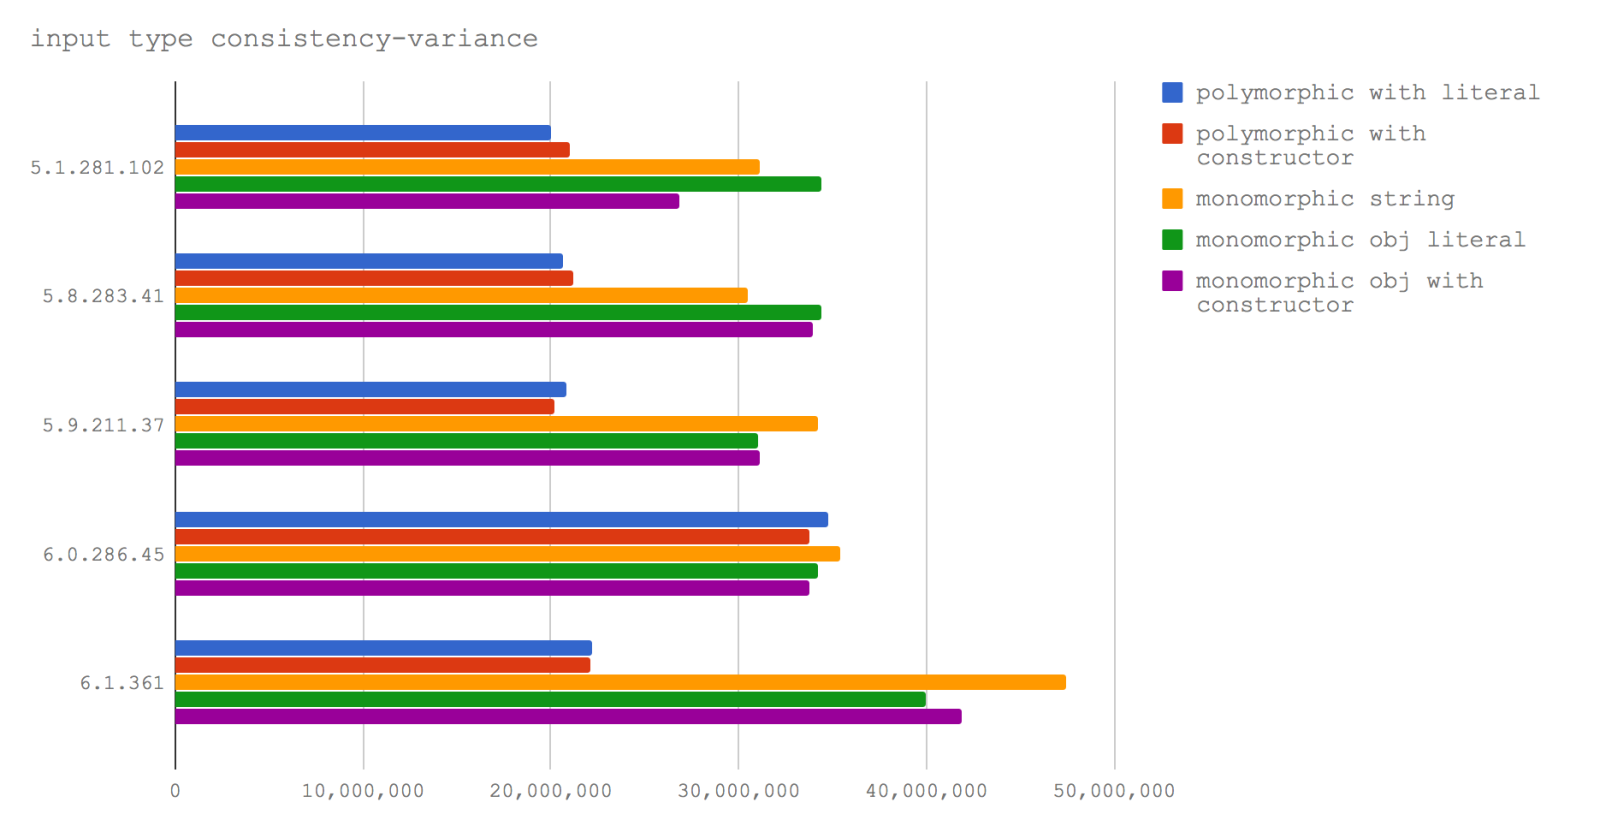Viewport: 1600px width, 832px height.
Task: Click the blue bar for 6.1.361
Action: pyautogui.click(x=384, y=648)
